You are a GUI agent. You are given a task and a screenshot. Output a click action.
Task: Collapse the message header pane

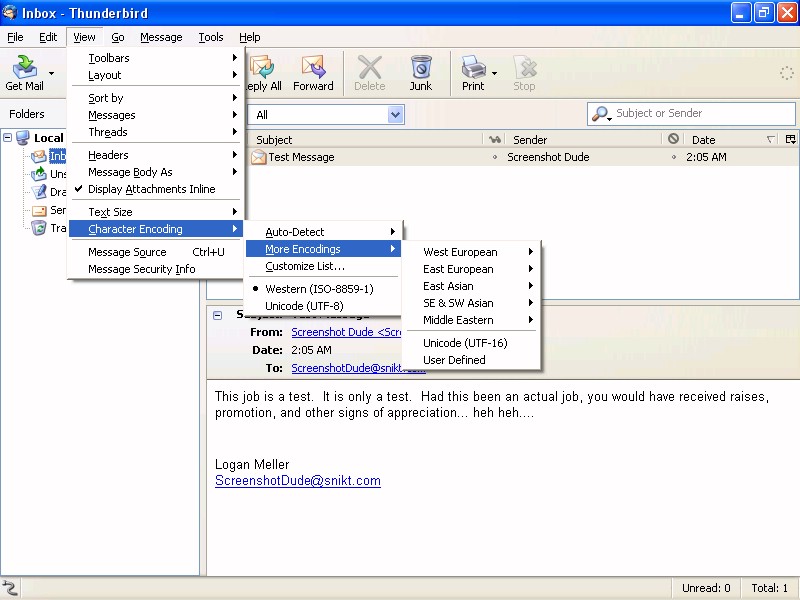[217, 315]
